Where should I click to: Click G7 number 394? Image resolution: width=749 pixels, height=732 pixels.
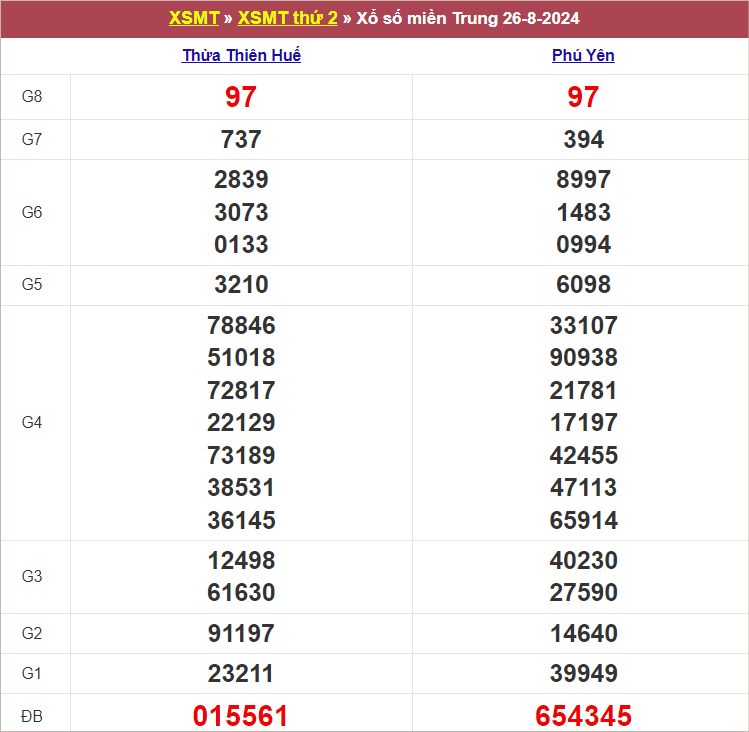pyautogui.click(x=583, y=140)
